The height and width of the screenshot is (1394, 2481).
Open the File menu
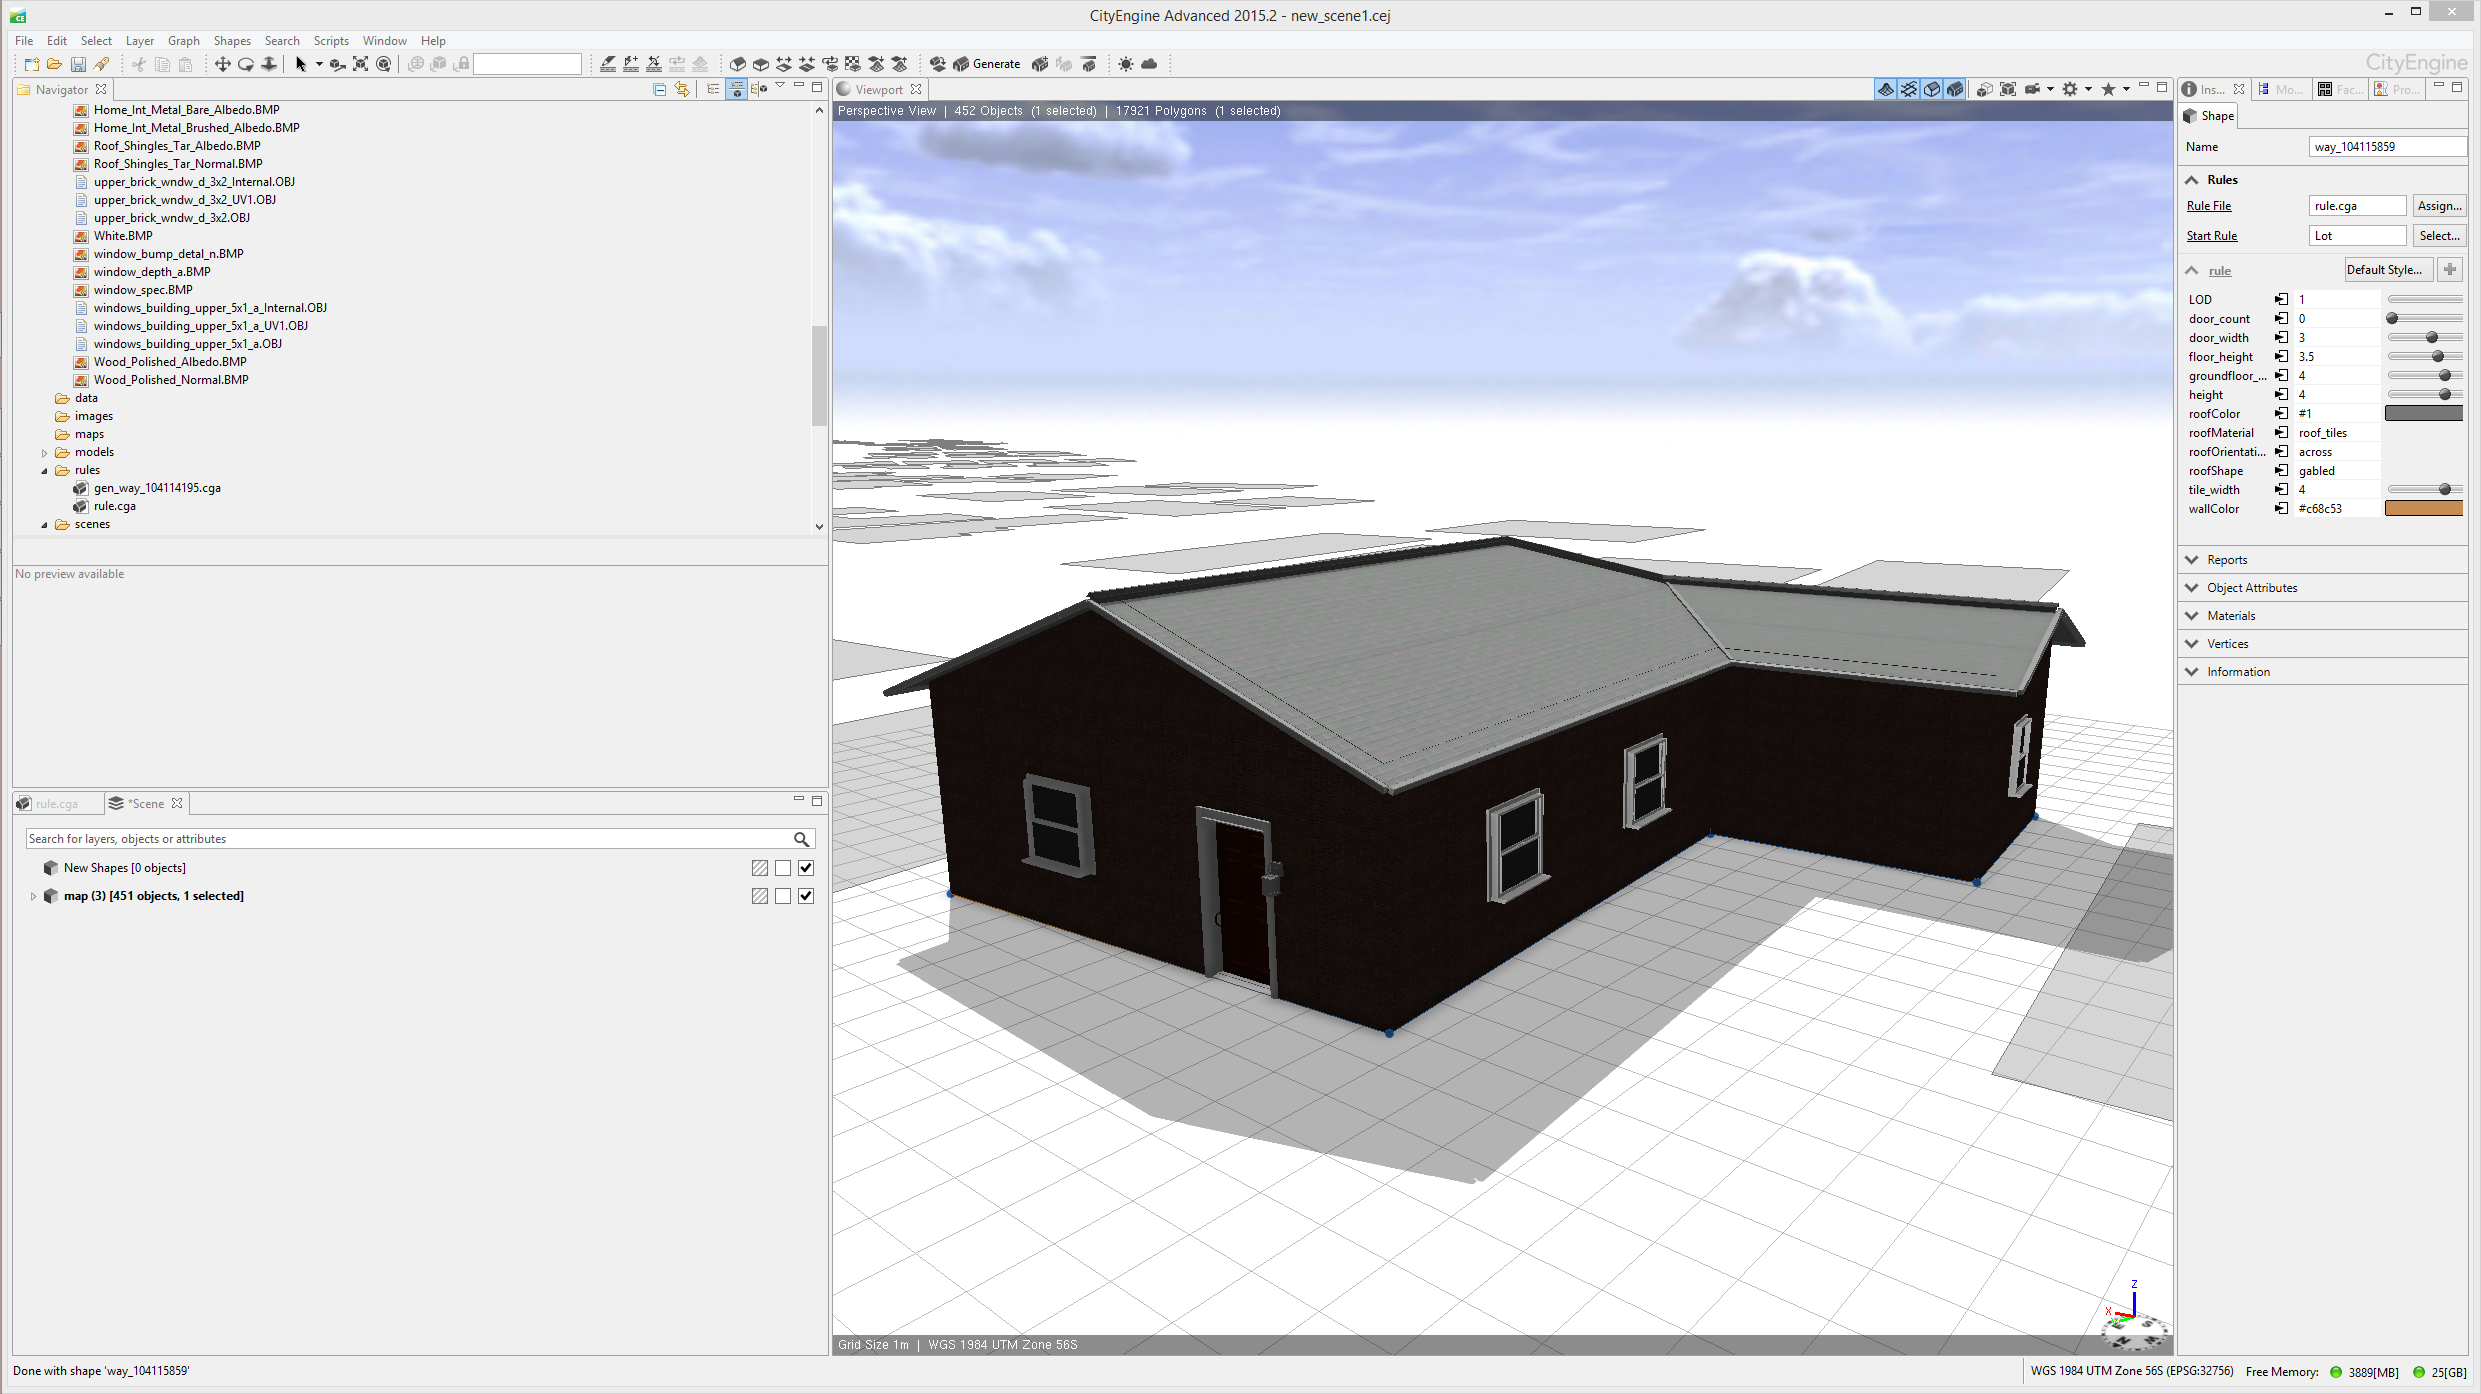pos(24,41)
